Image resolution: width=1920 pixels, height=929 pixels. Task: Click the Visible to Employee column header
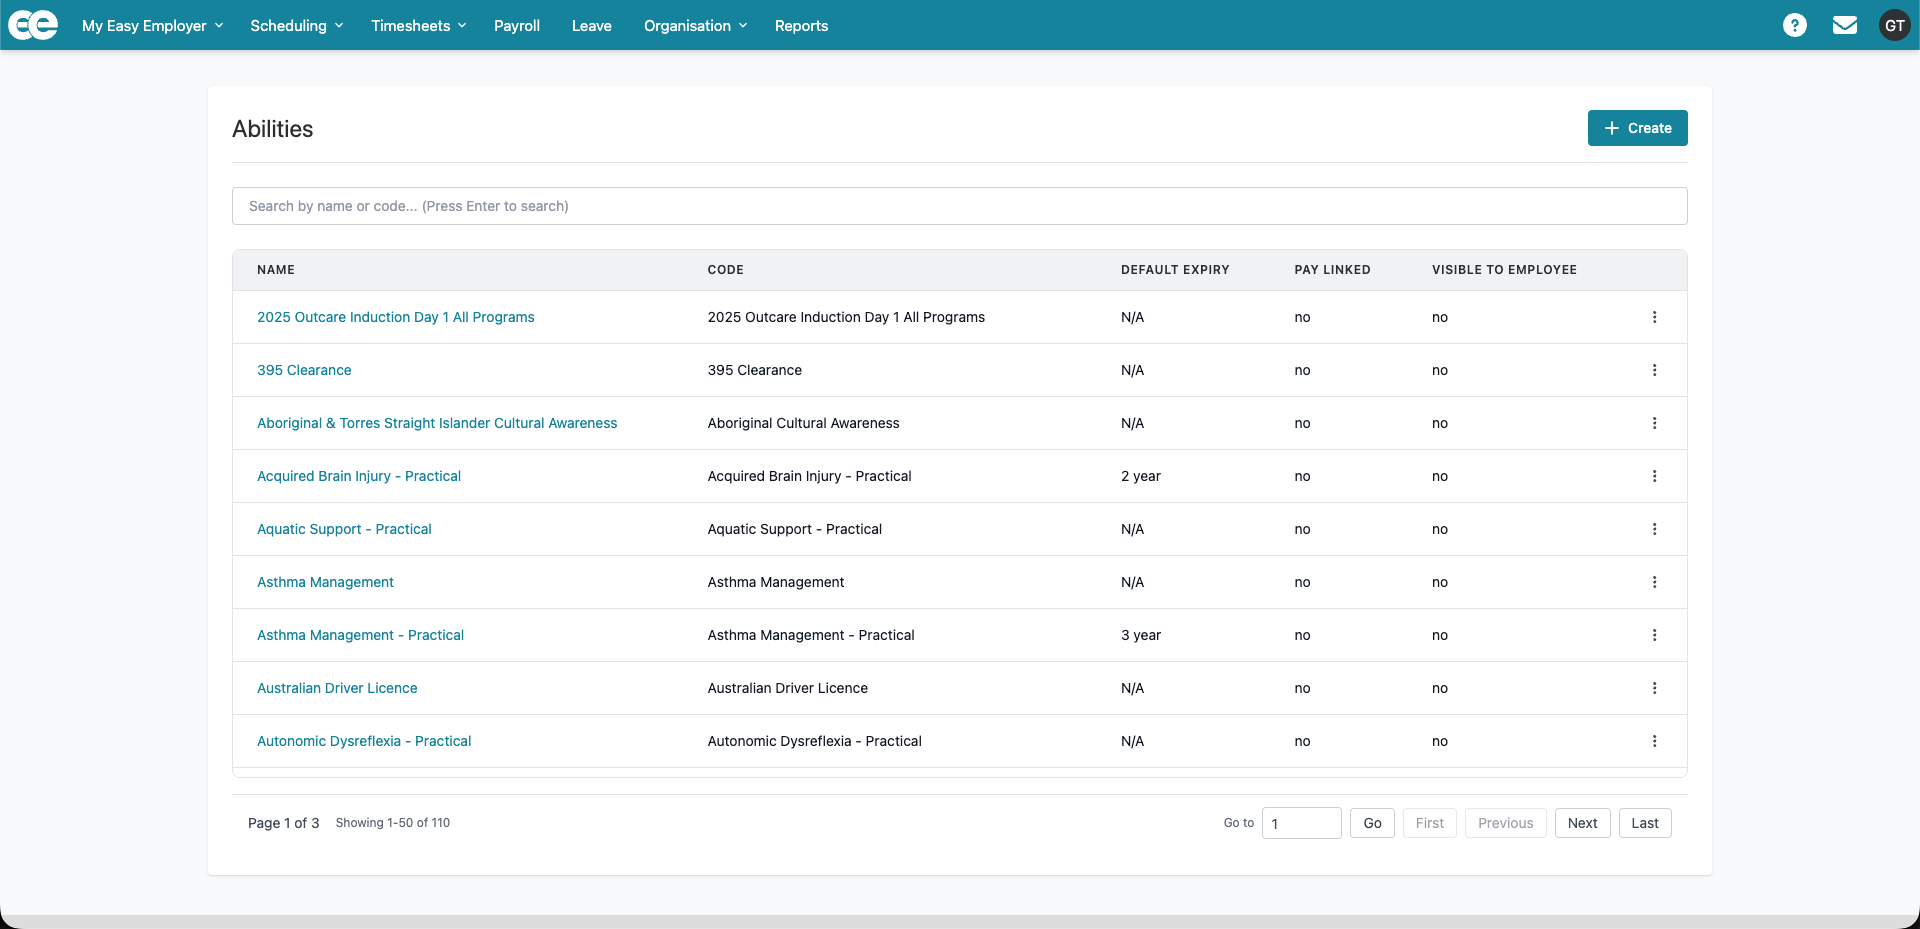coord(1504,270)
